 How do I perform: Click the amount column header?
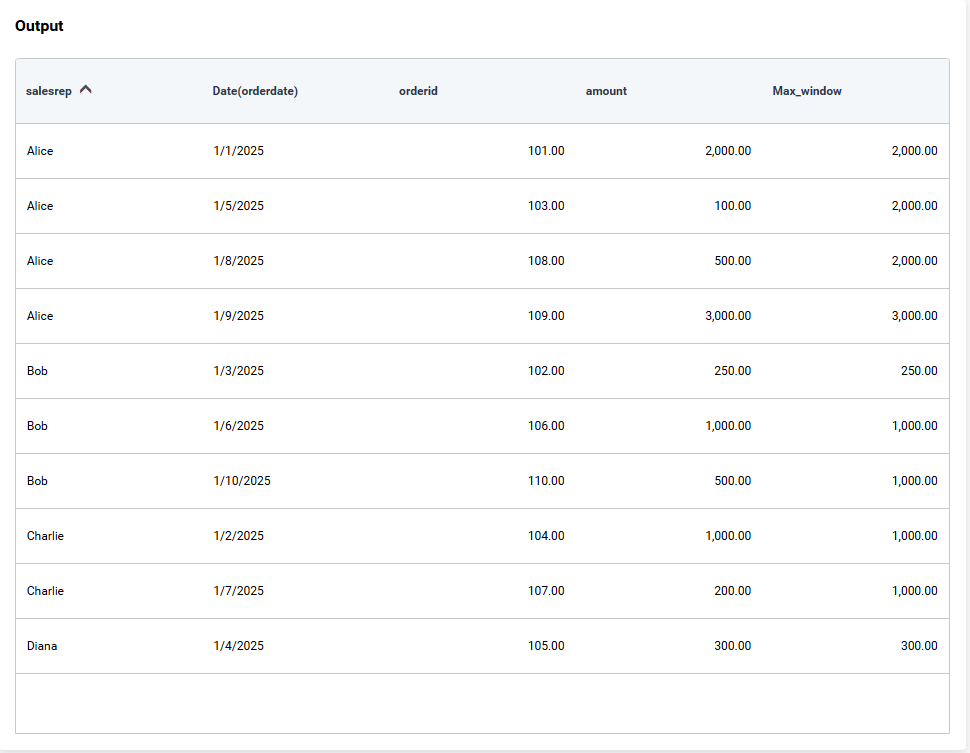(606, 91)
